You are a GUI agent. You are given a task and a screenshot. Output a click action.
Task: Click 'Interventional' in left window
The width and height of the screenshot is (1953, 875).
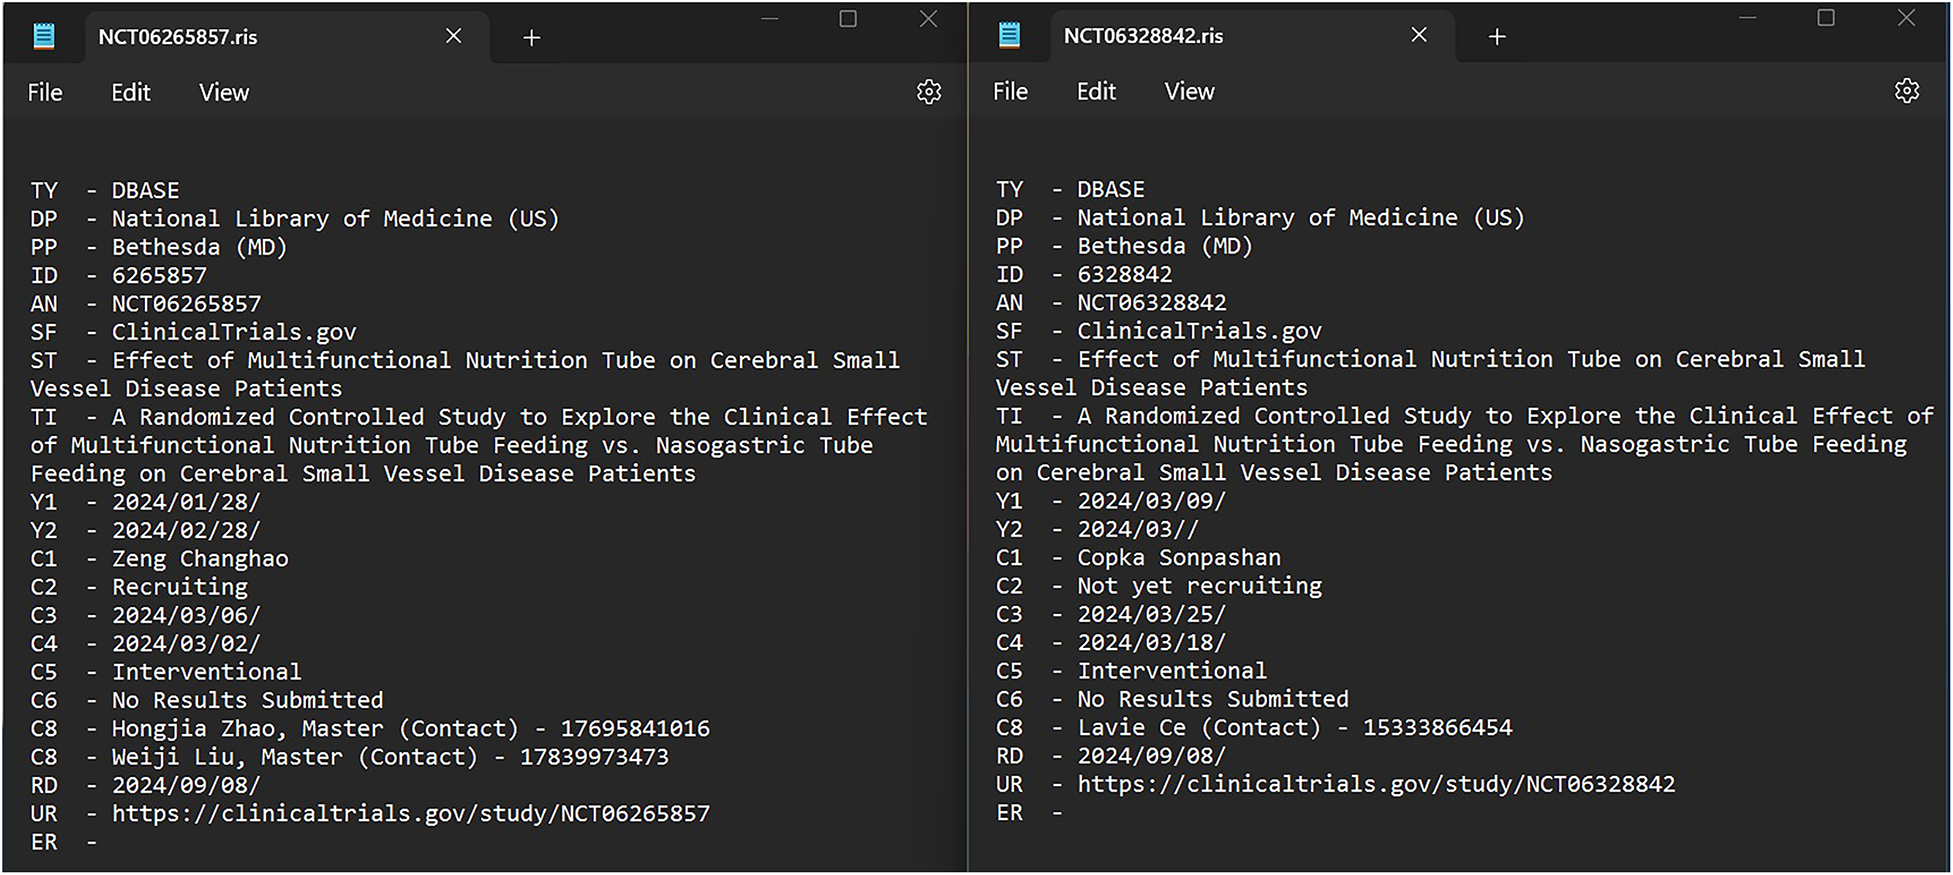click(207, 673)
